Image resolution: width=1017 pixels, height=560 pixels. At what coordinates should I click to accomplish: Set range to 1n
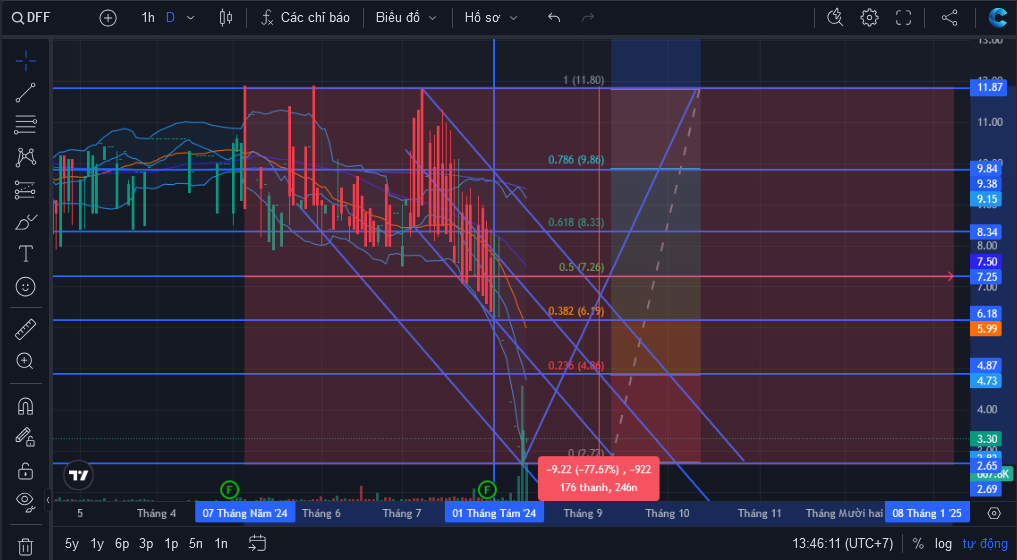(221, 544)
